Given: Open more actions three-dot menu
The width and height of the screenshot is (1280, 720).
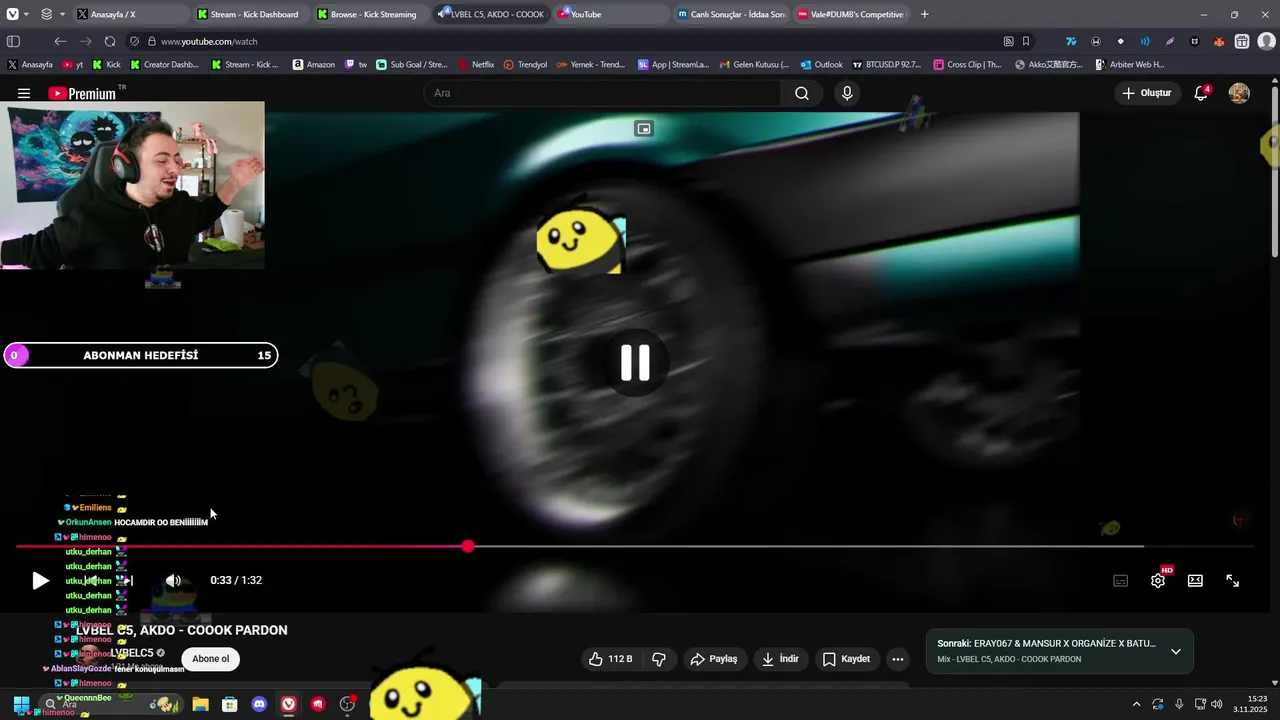Looking at the screenshot, I should (x=898, y=659).
